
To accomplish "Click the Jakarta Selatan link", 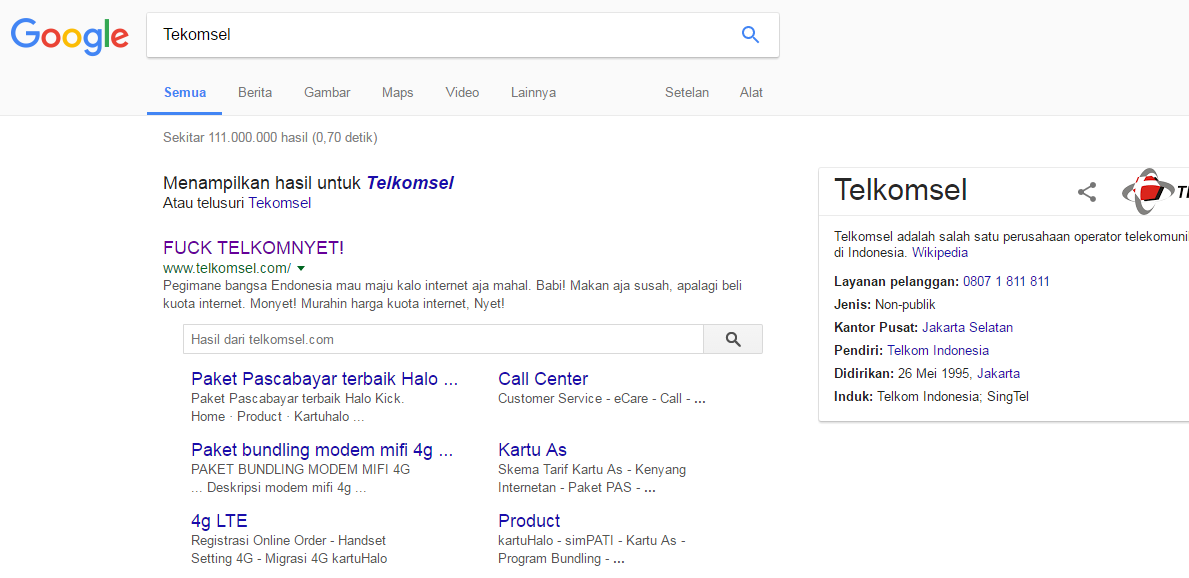I will tap(967, 327).
